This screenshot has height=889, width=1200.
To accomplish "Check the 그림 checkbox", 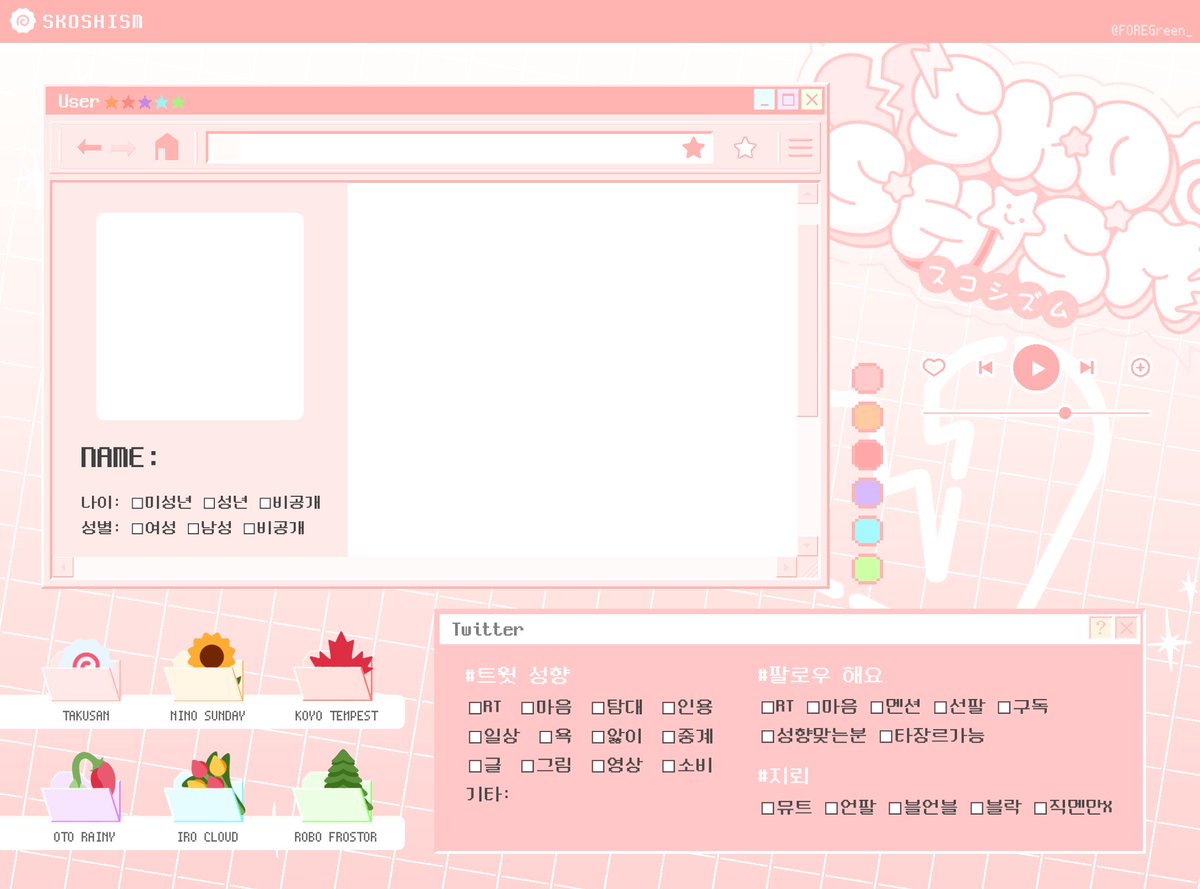I will click(528, 766).
